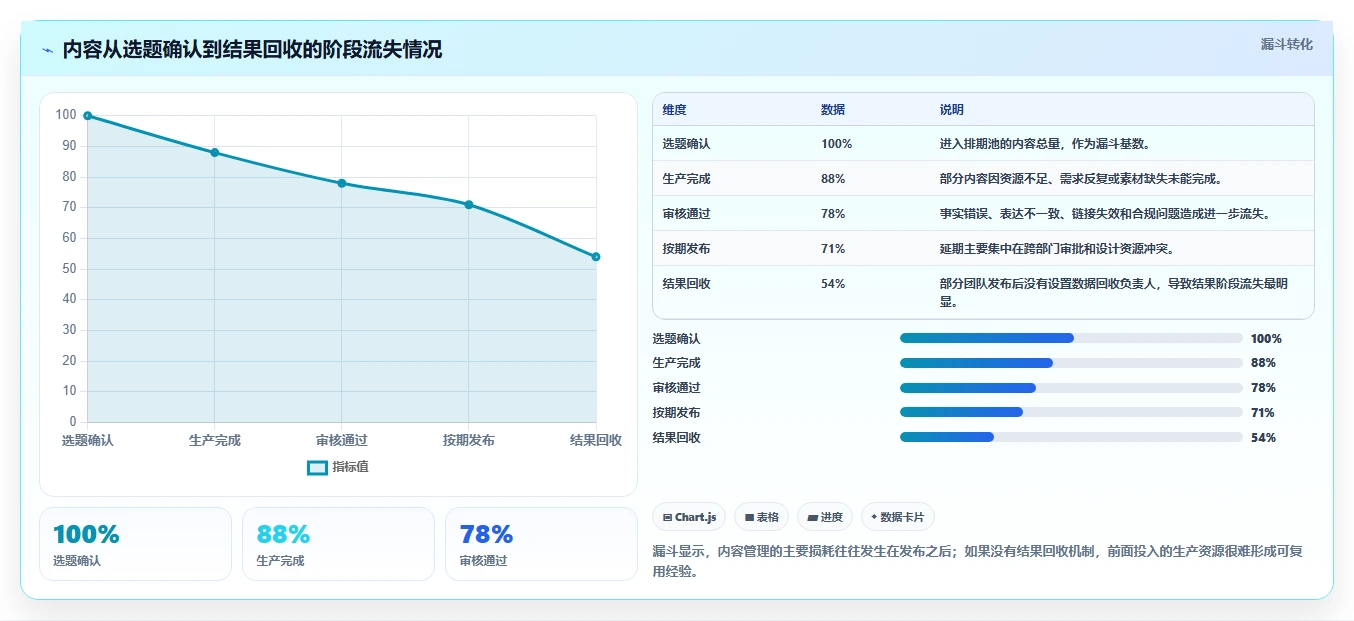Click the lightning icon beside the title

click(48, 50)
